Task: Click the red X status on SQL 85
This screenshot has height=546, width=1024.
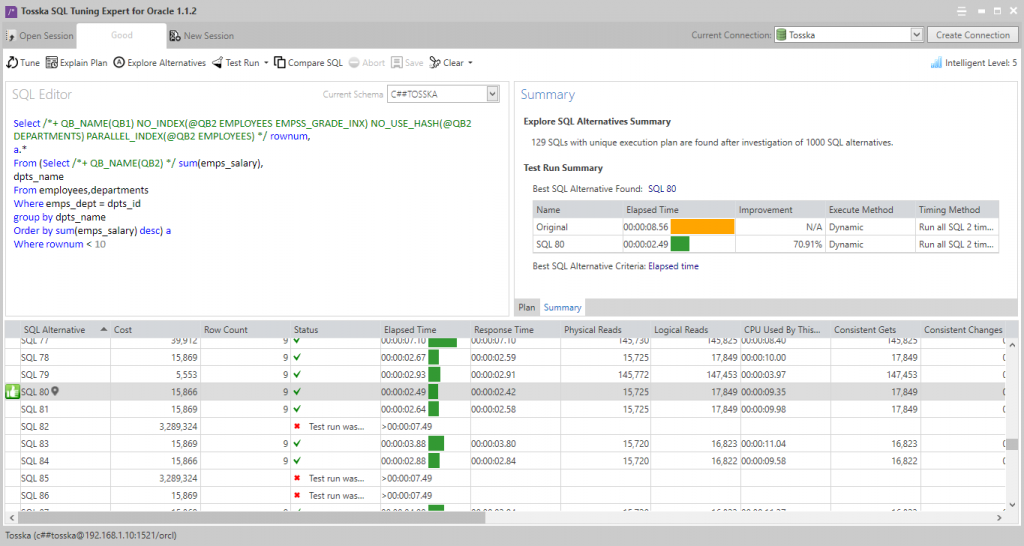Action: tap(297, 478)
